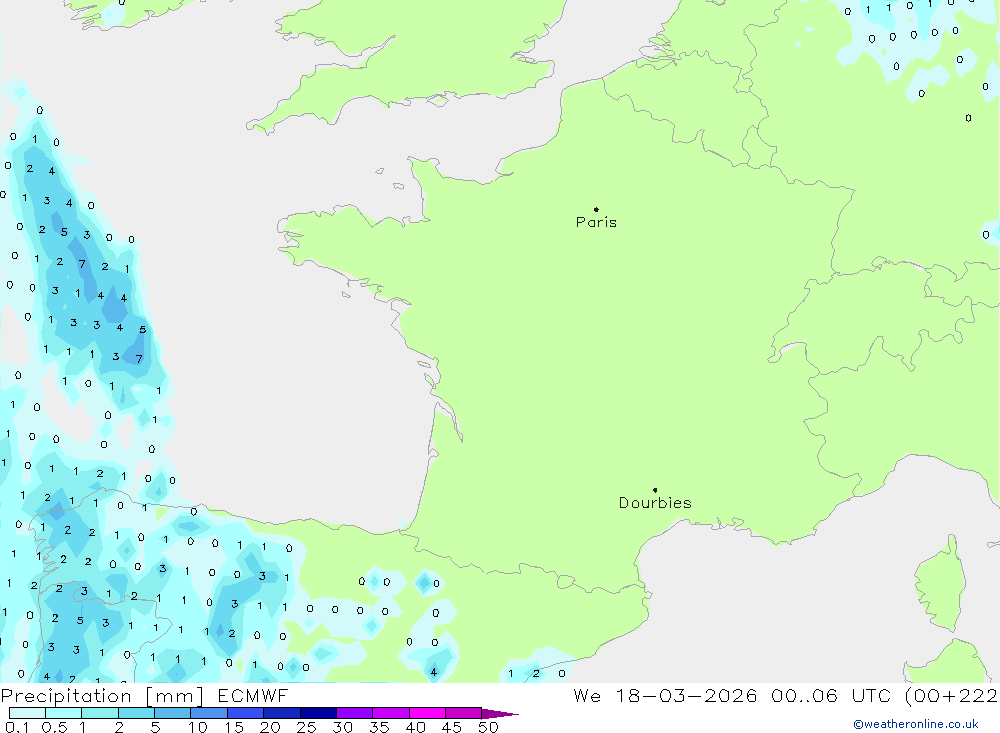Click the 10 mm legend color swatch
Image resolution: width=1000 pixels, height=733 pixels.
point(209,713)
